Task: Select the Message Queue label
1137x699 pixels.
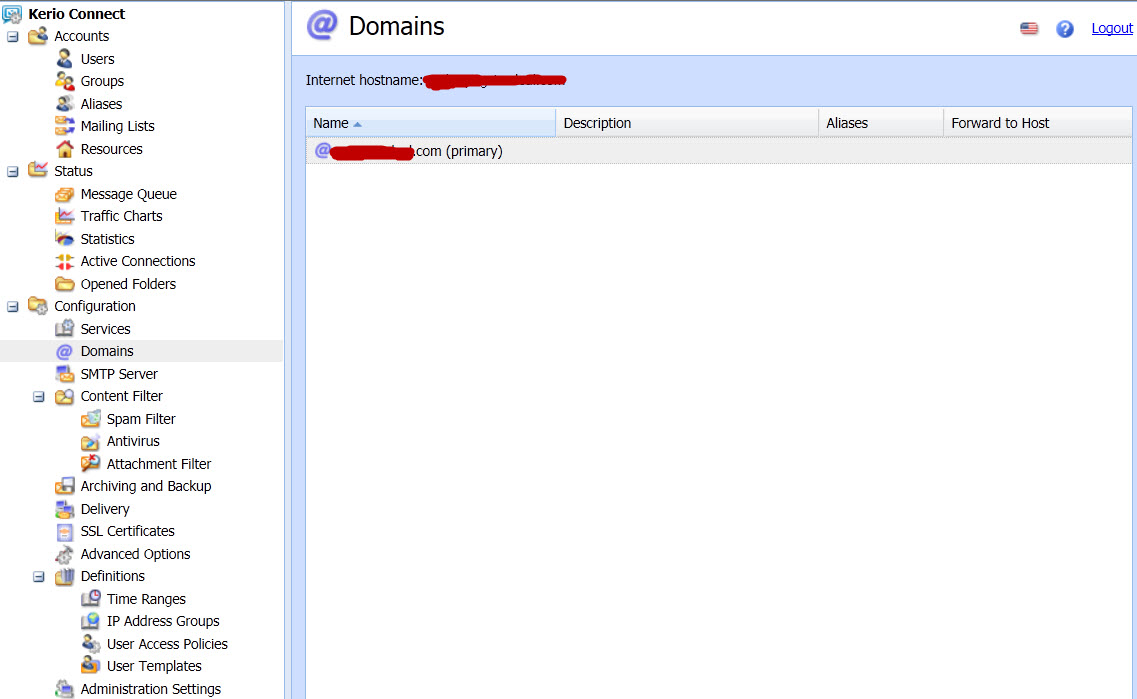Action: click(x=128, y=194)
